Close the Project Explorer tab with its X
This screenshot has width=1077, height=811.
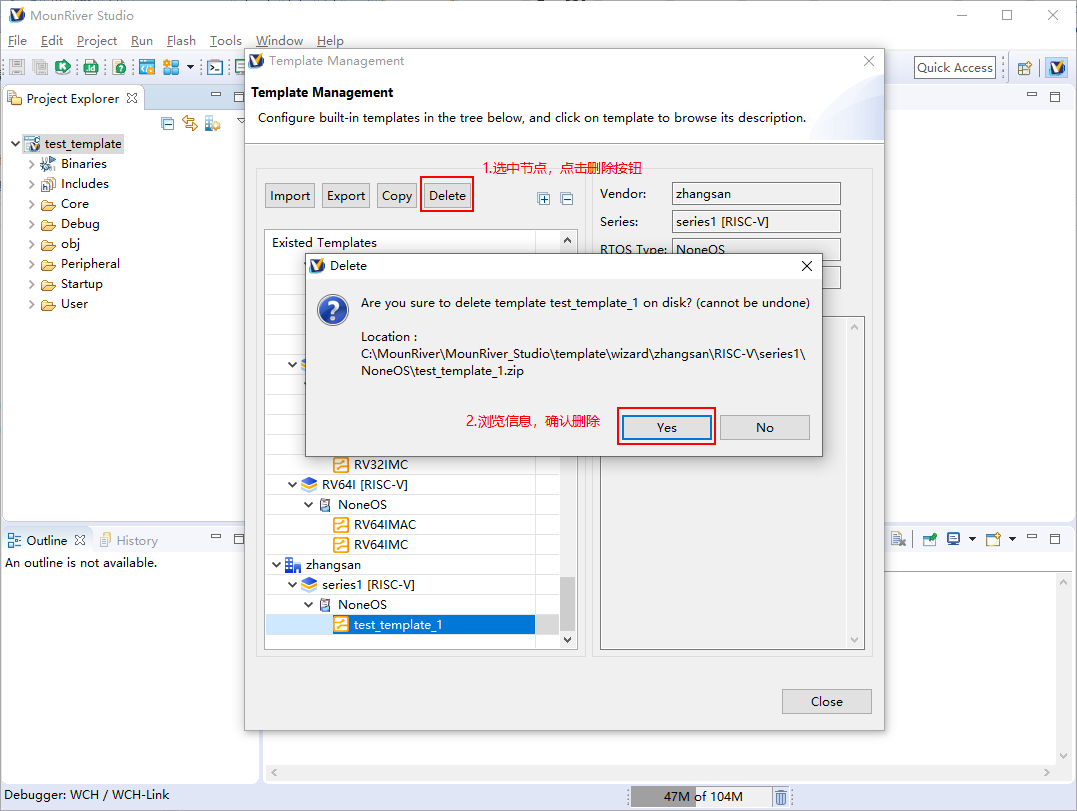(x=132, y=98)
